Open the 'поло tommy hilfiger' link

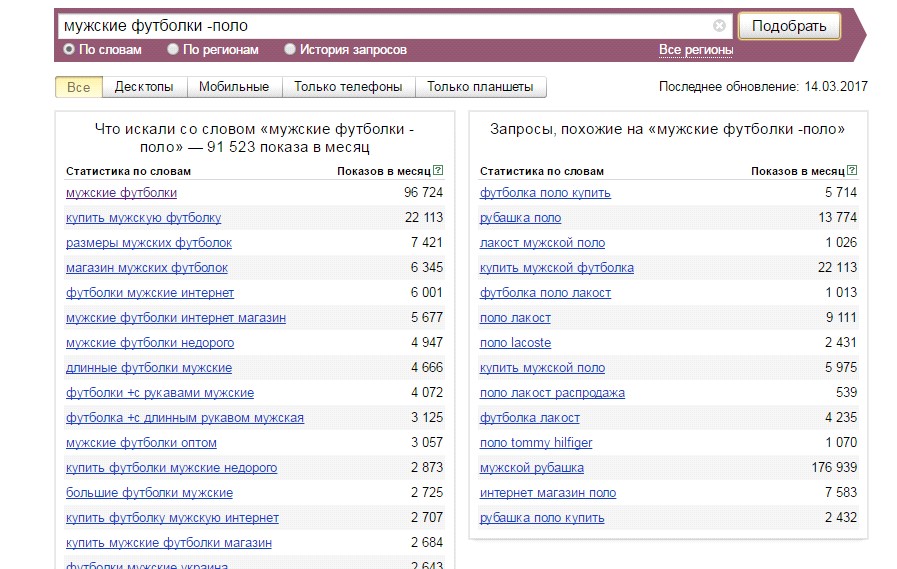[x=536, y=443]
